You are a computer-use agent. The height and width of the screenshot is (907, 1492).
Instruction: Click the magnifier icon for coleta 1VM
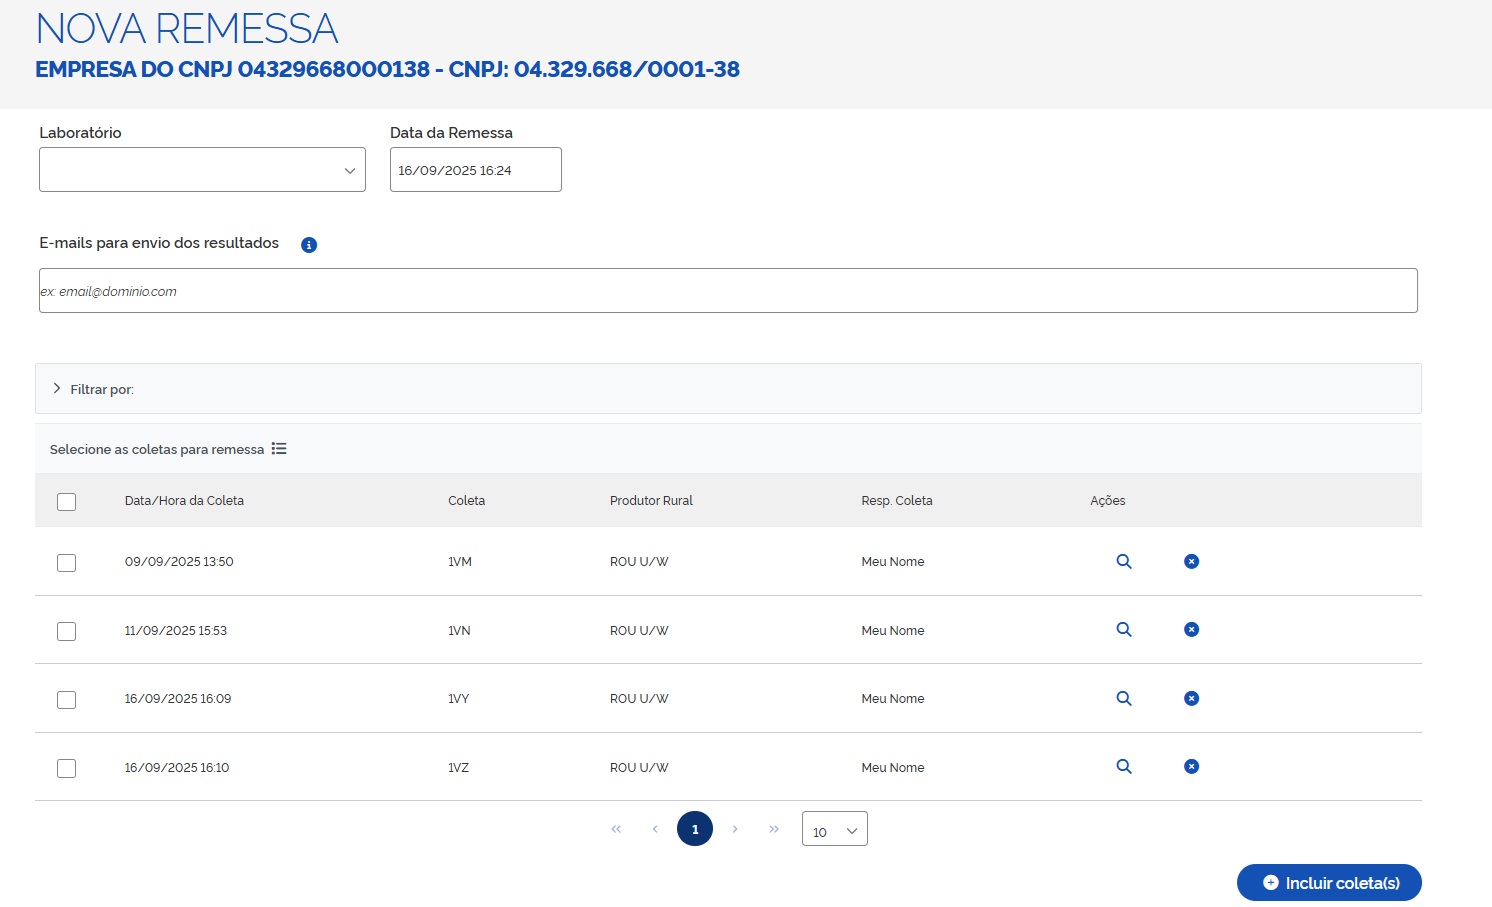coord(1124,562)
